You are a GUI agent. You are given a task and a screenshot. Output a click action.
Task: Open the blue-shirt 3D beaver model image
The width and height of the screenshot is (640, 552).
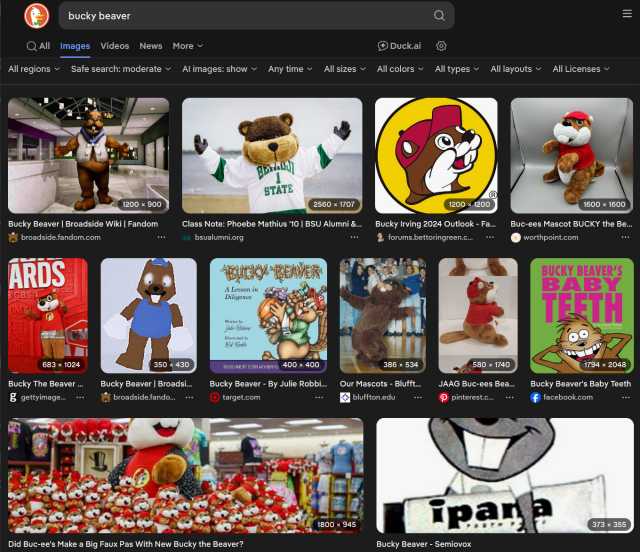point(149,316)
